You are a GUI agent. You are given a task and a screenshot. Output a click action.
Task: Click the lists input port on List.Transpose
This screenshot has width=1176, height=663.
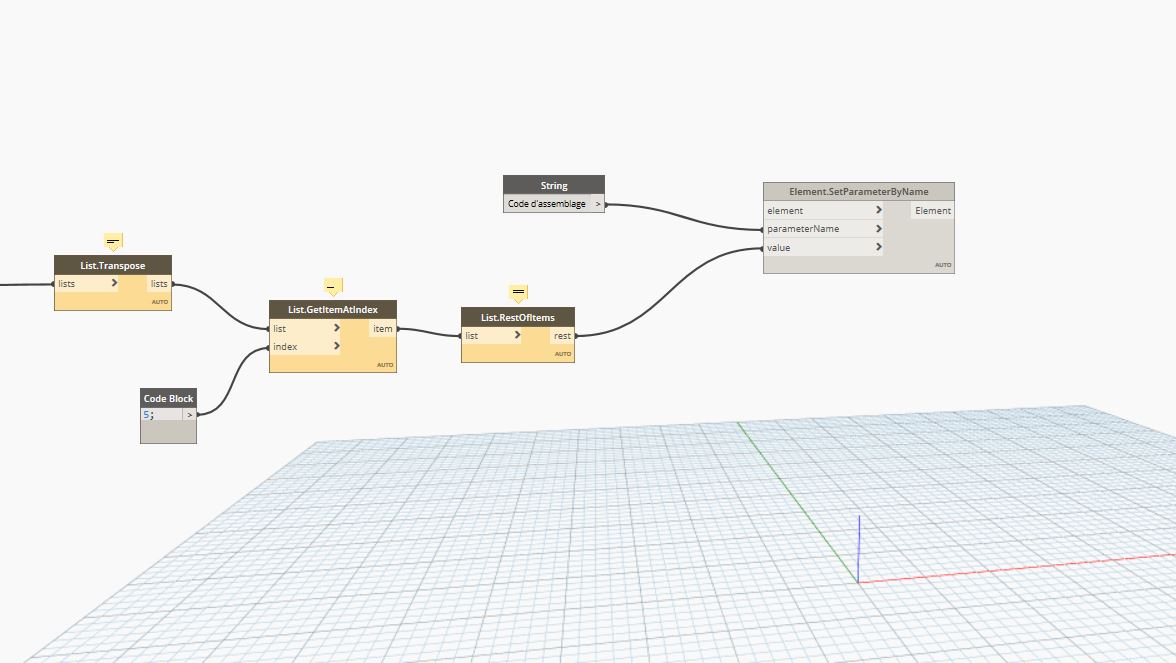pyautogui.click(x=67, y=284)
